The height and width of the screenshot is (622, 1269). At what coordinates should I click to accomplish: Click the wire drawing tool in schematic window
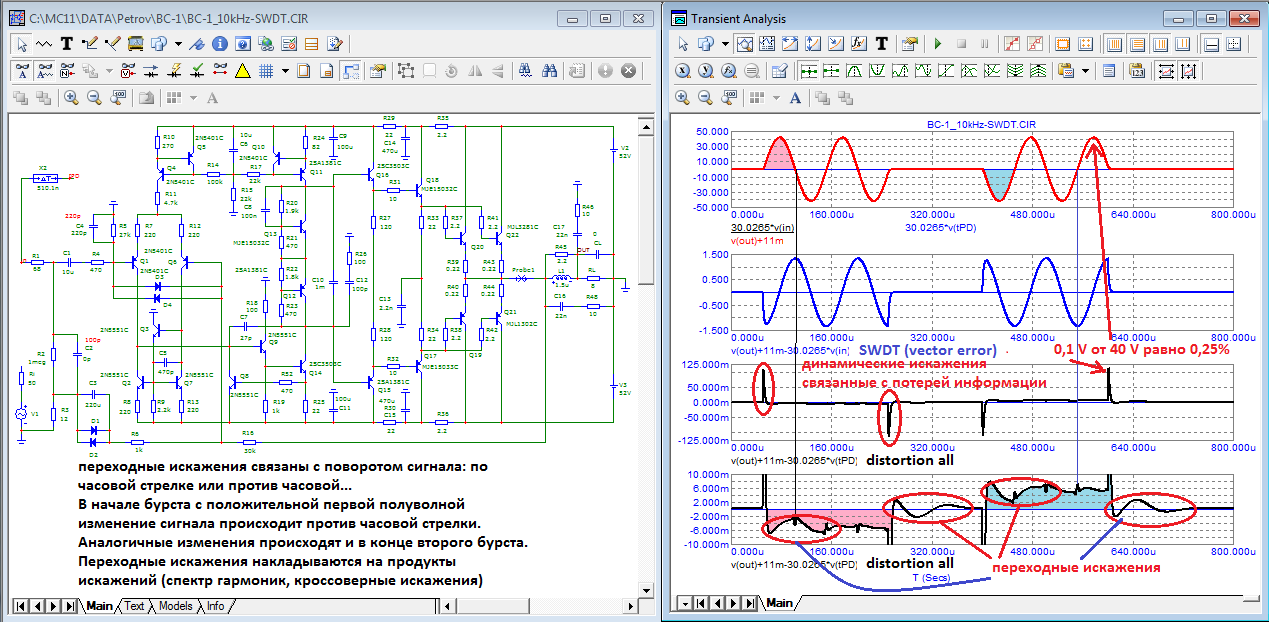[91, 44]
